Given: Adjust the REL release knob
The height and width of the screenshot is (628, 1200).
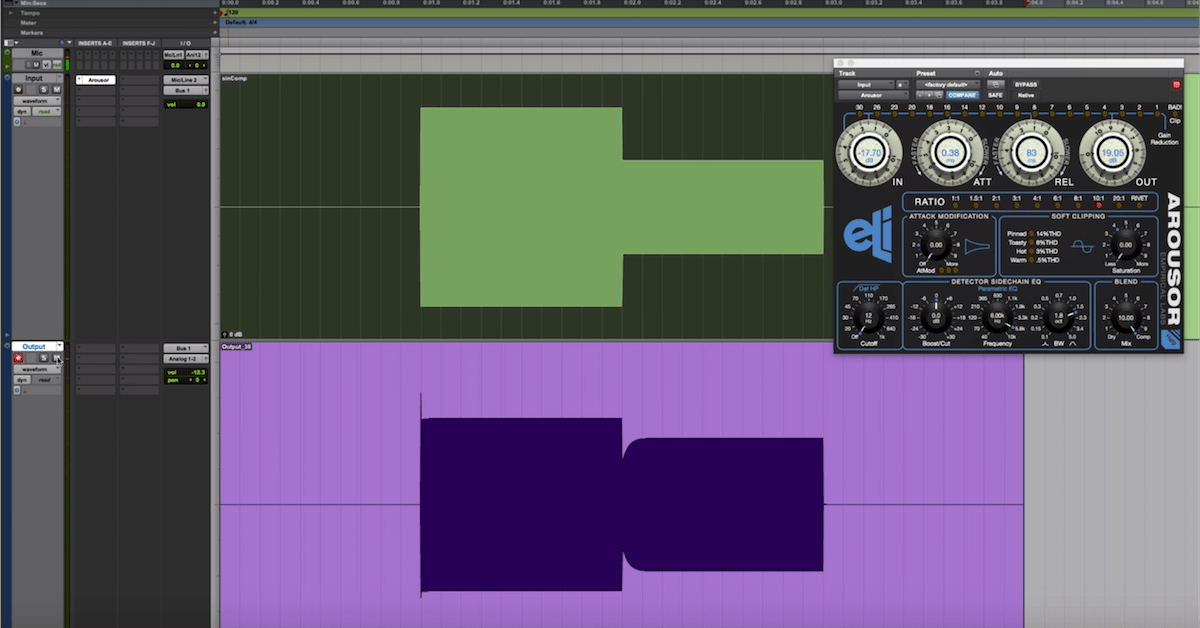Looking at the screenshot, I should pyautogui.click(x=1031, y=154).
